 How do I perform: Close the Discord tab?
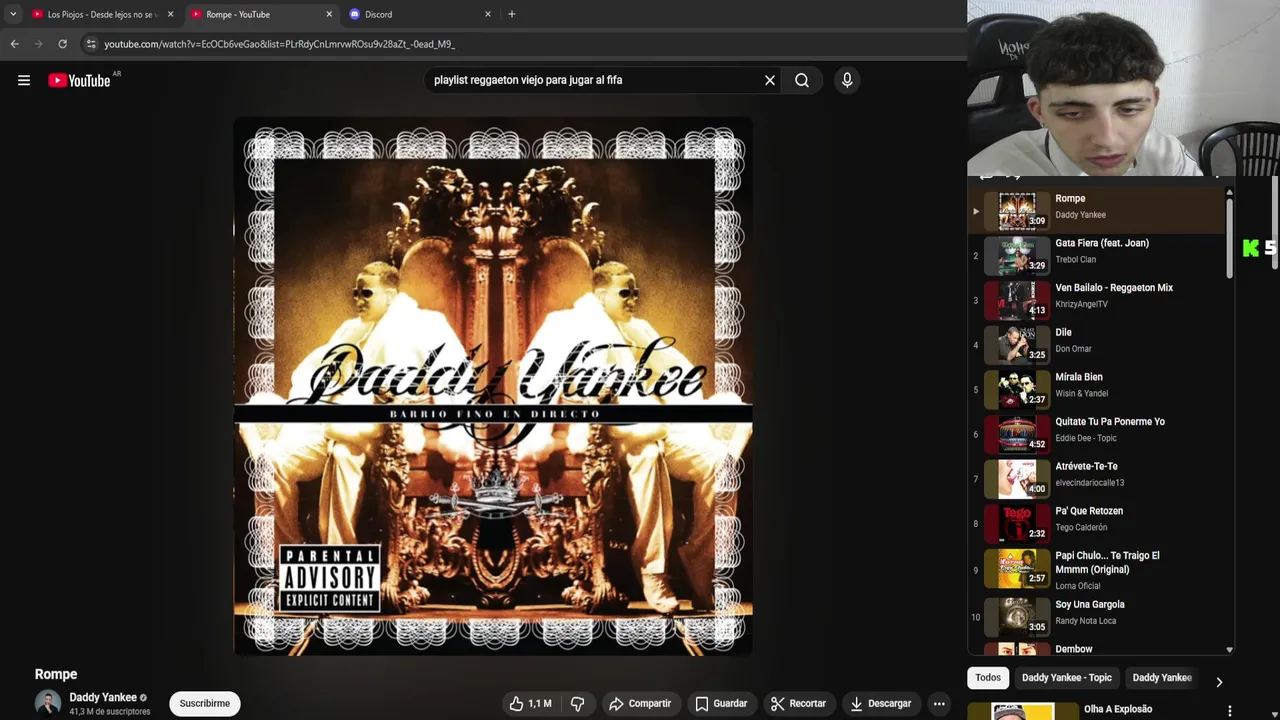pyautogui.click(x=488, y=14)
